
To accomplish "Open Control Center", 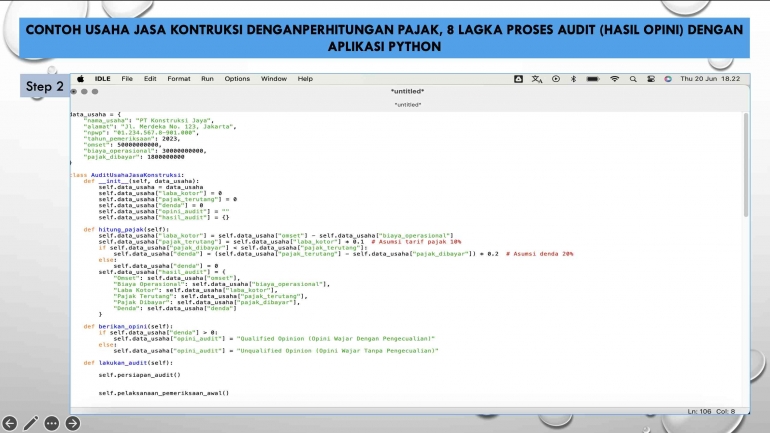I will pyautogui.click(x=651, y=79).
